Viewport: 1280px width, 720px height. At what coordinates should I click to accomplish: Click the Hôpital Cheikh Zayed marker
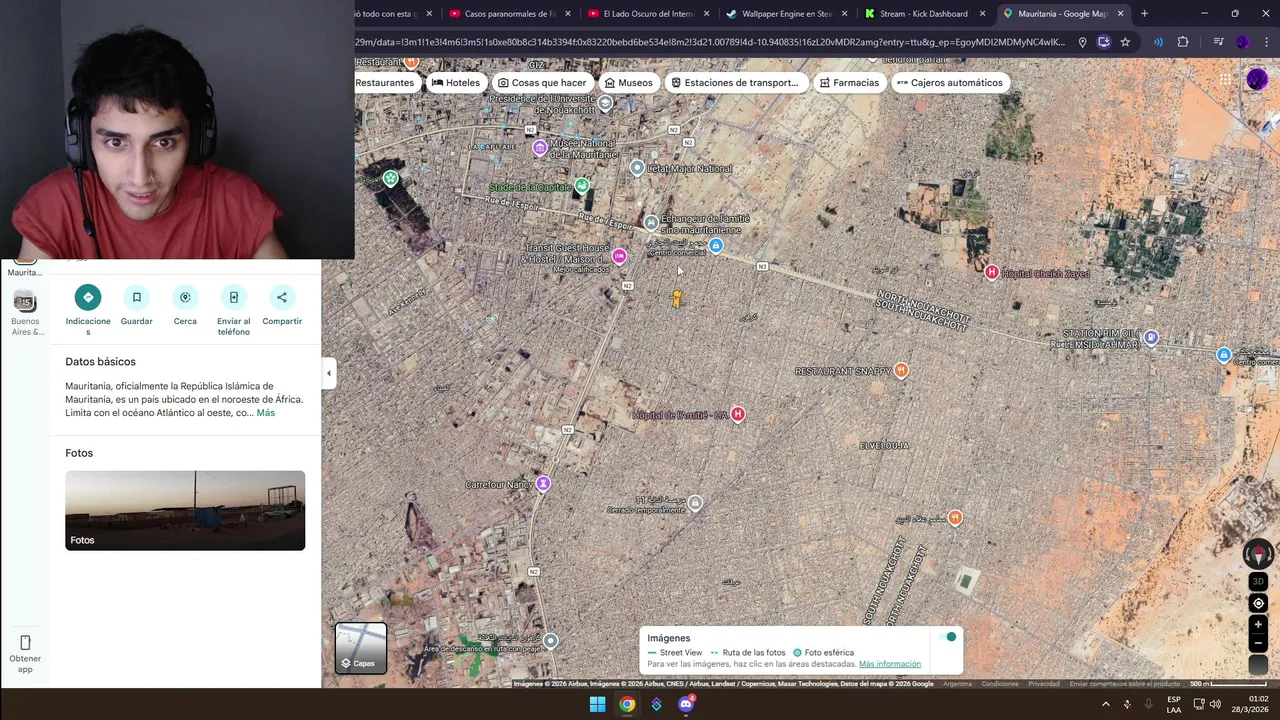click(x=992, y=273)
